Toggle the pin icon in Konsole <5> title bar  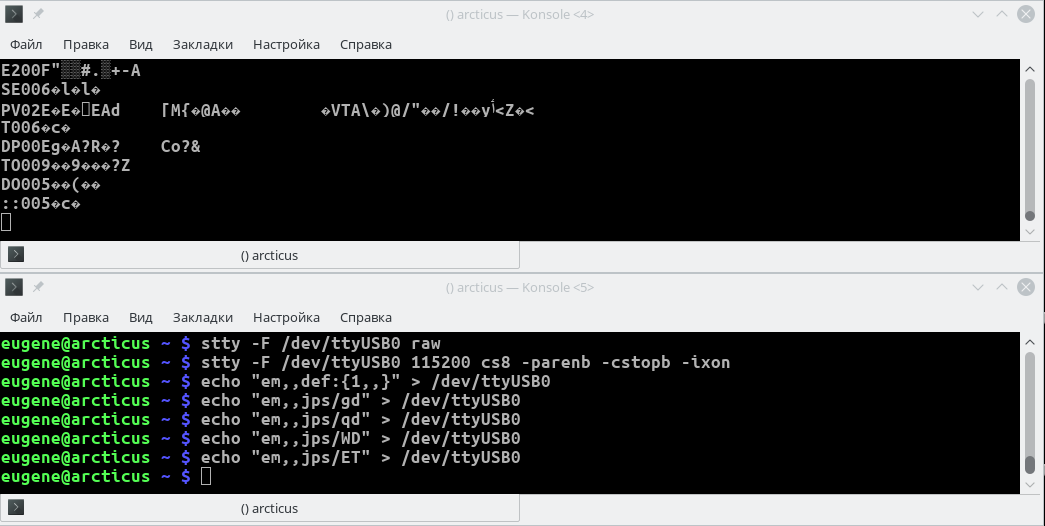tap(39, 287)
